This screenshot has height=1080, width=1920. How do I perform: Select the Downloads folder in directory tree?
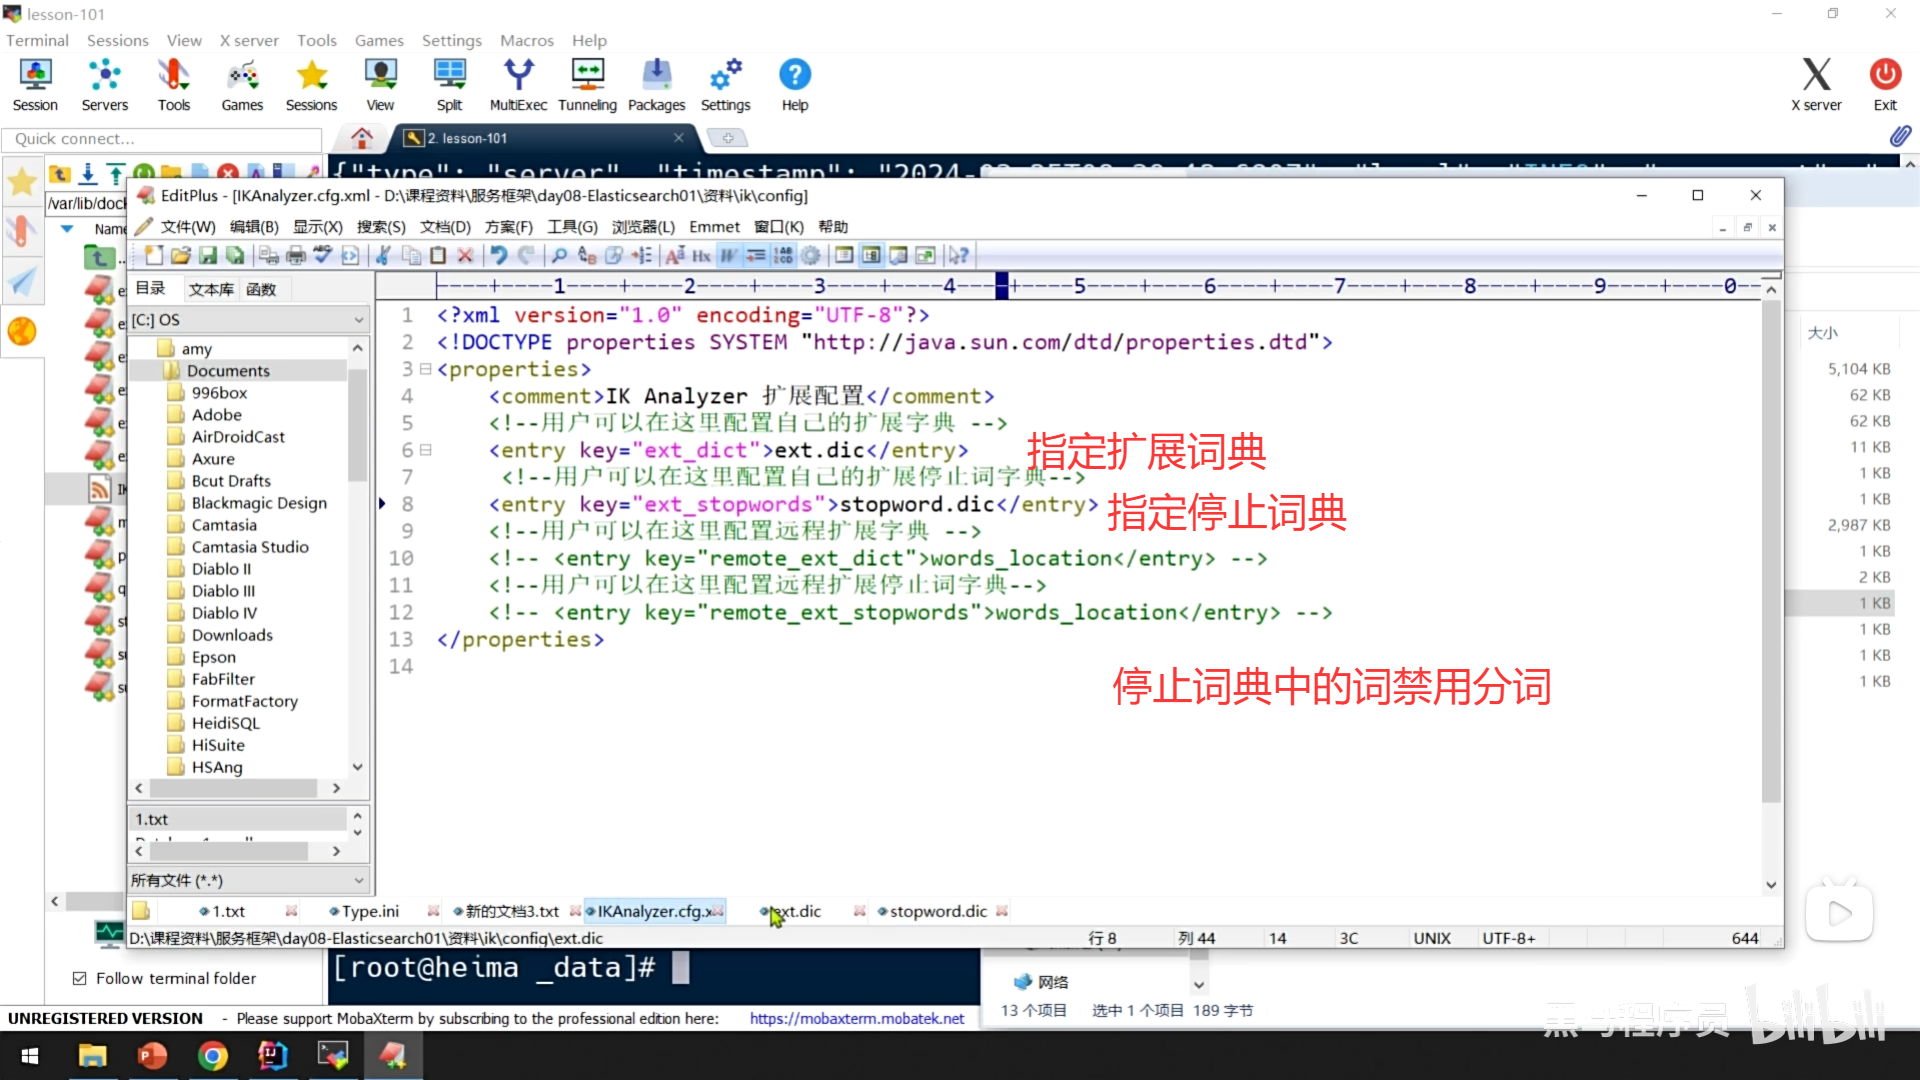[x=232, y=635]
